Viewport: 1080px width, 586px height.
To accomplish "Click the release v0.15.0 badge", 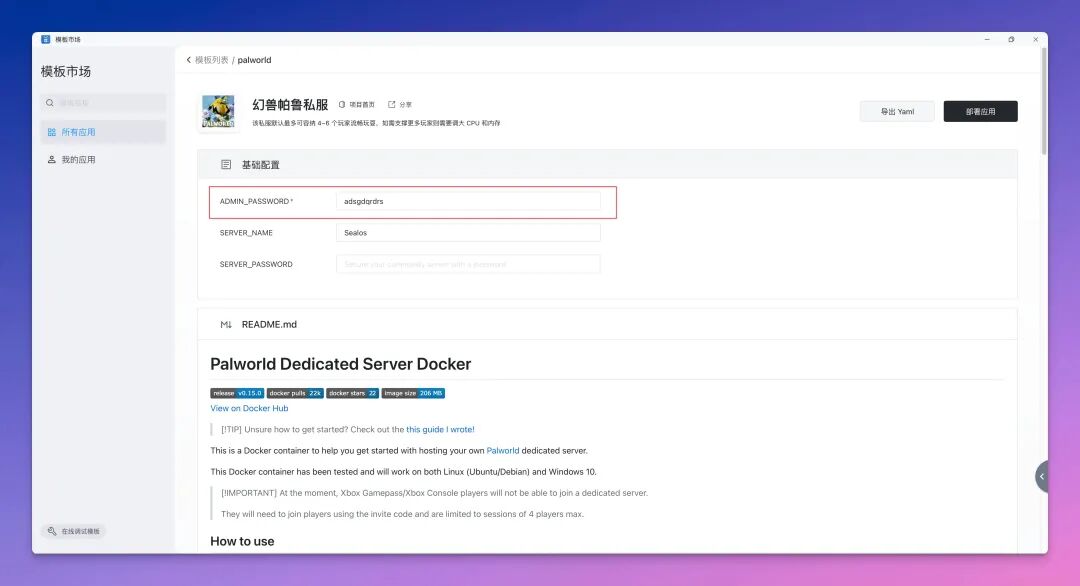I will pos(237,393).
